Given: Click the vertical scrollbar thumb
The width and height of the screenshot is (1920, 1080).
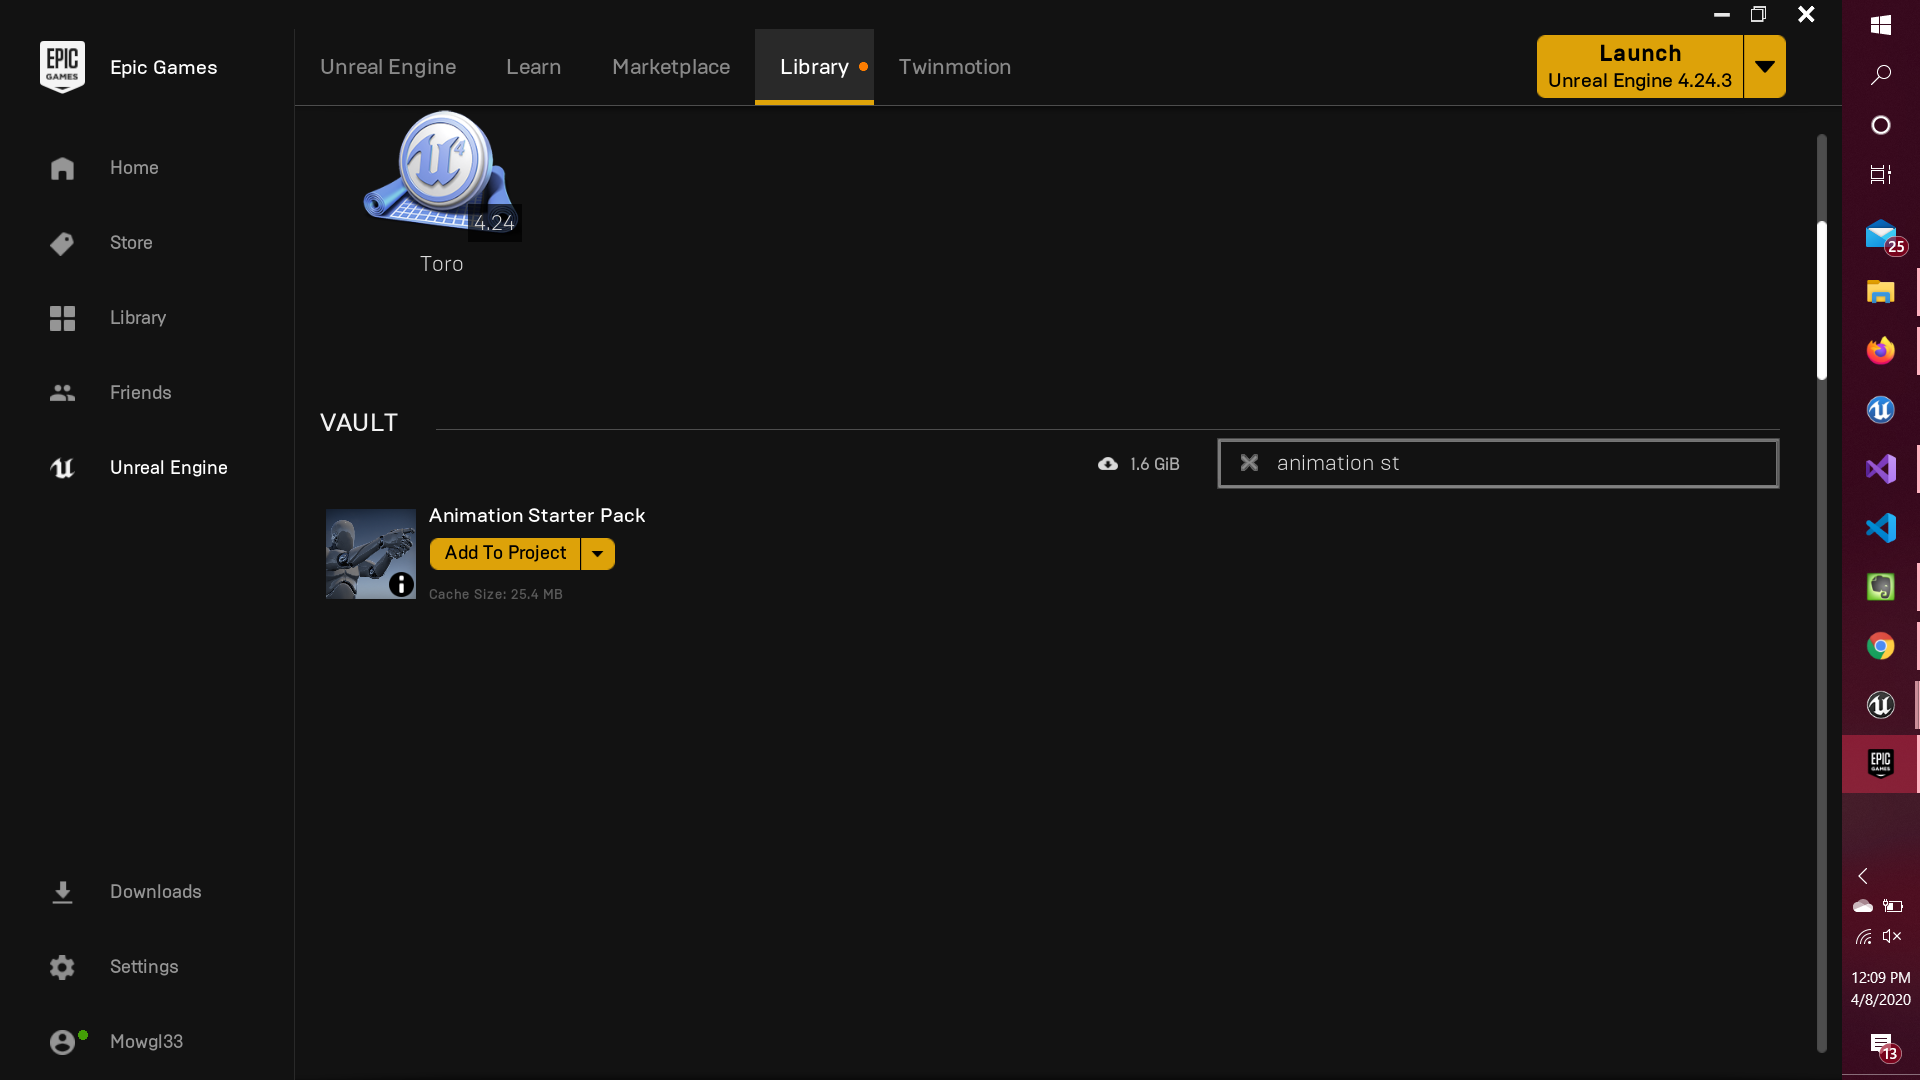Looking at the screenshot, I should pos(1821,300).
